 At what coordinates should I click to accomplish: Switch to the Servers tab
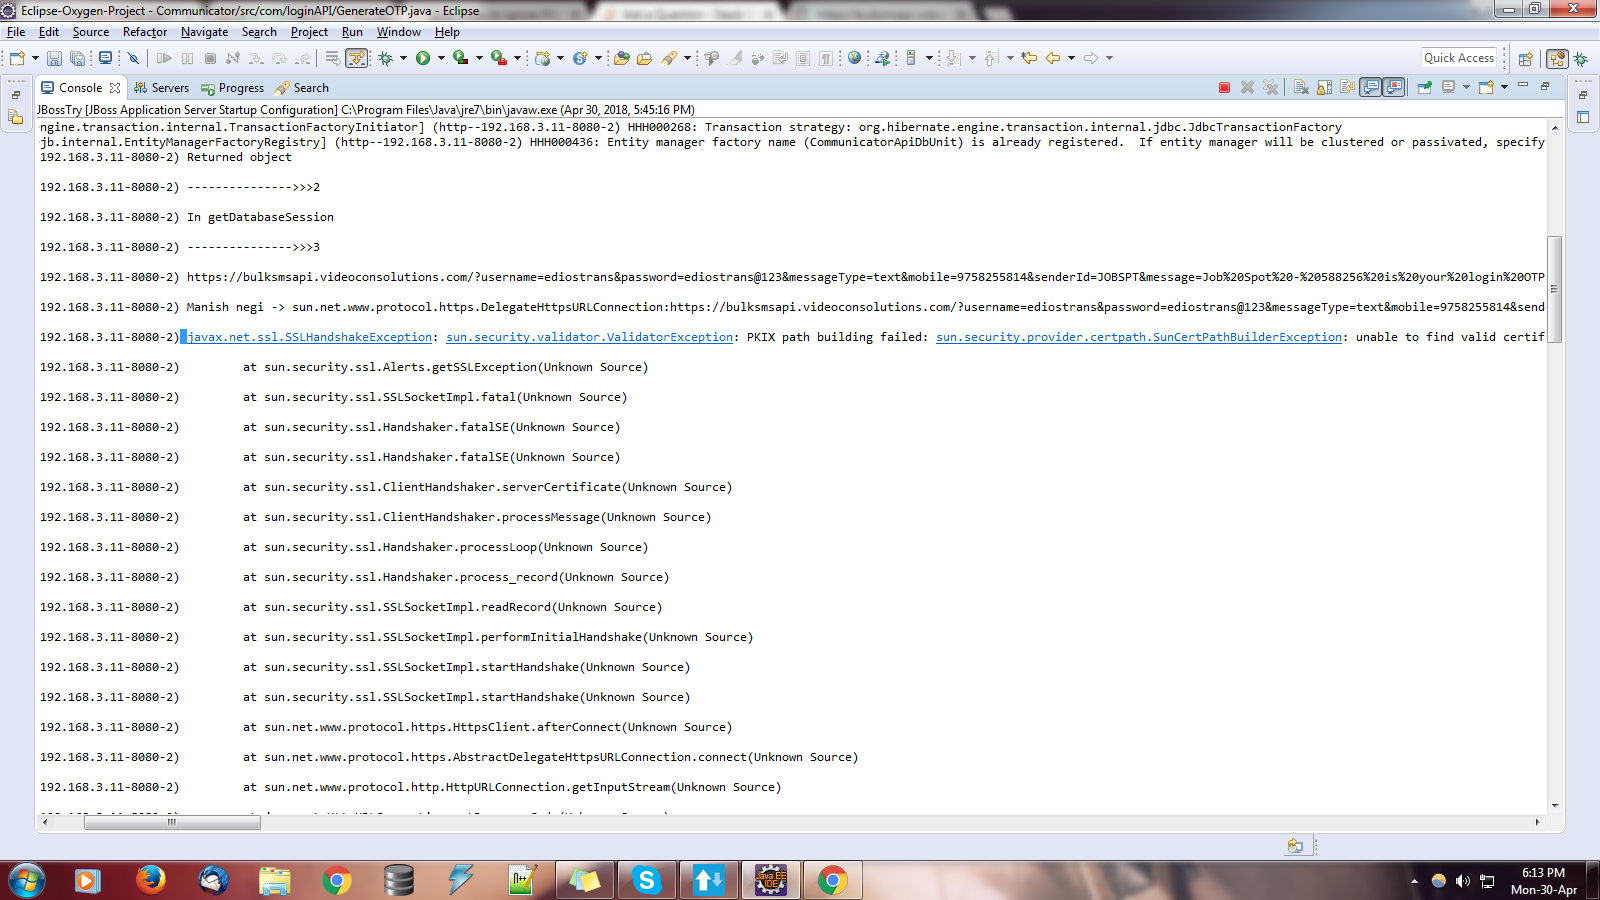tap(161, 88)
